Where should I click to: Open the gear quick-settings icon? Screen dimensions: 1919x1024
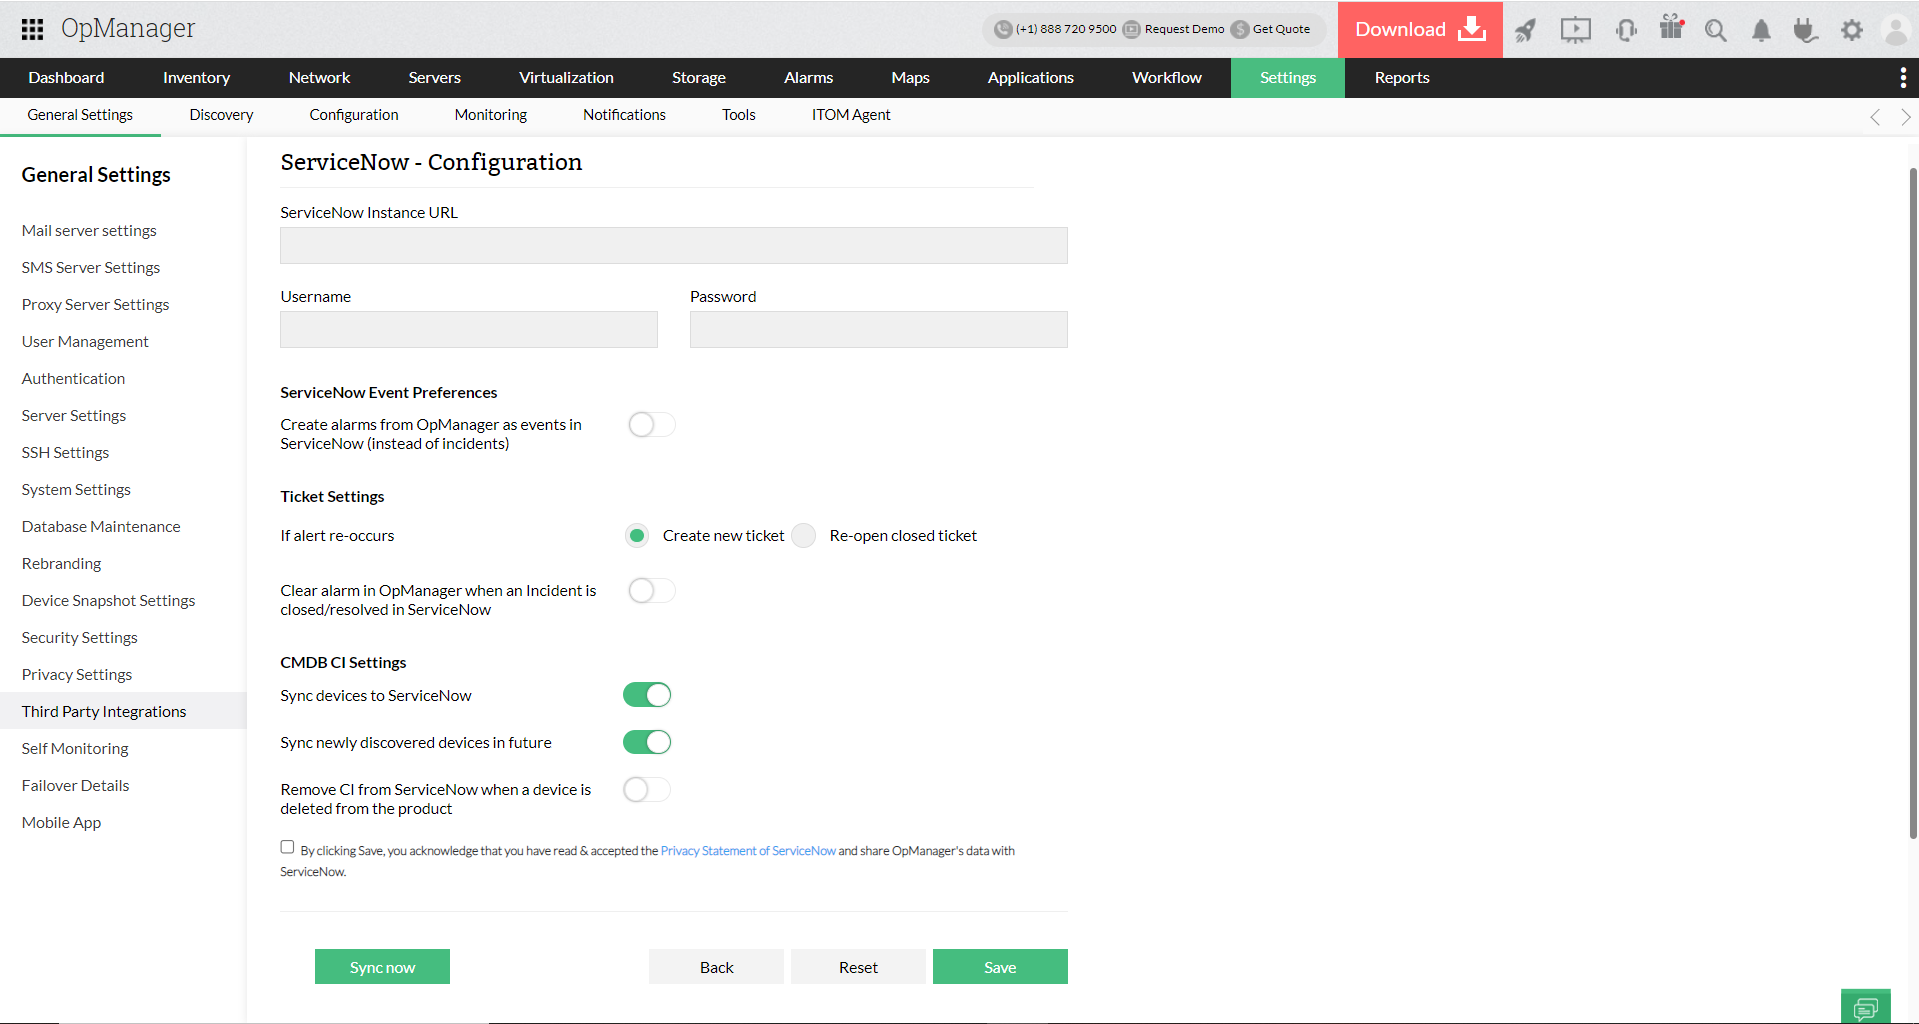[x=1852, y=30]
